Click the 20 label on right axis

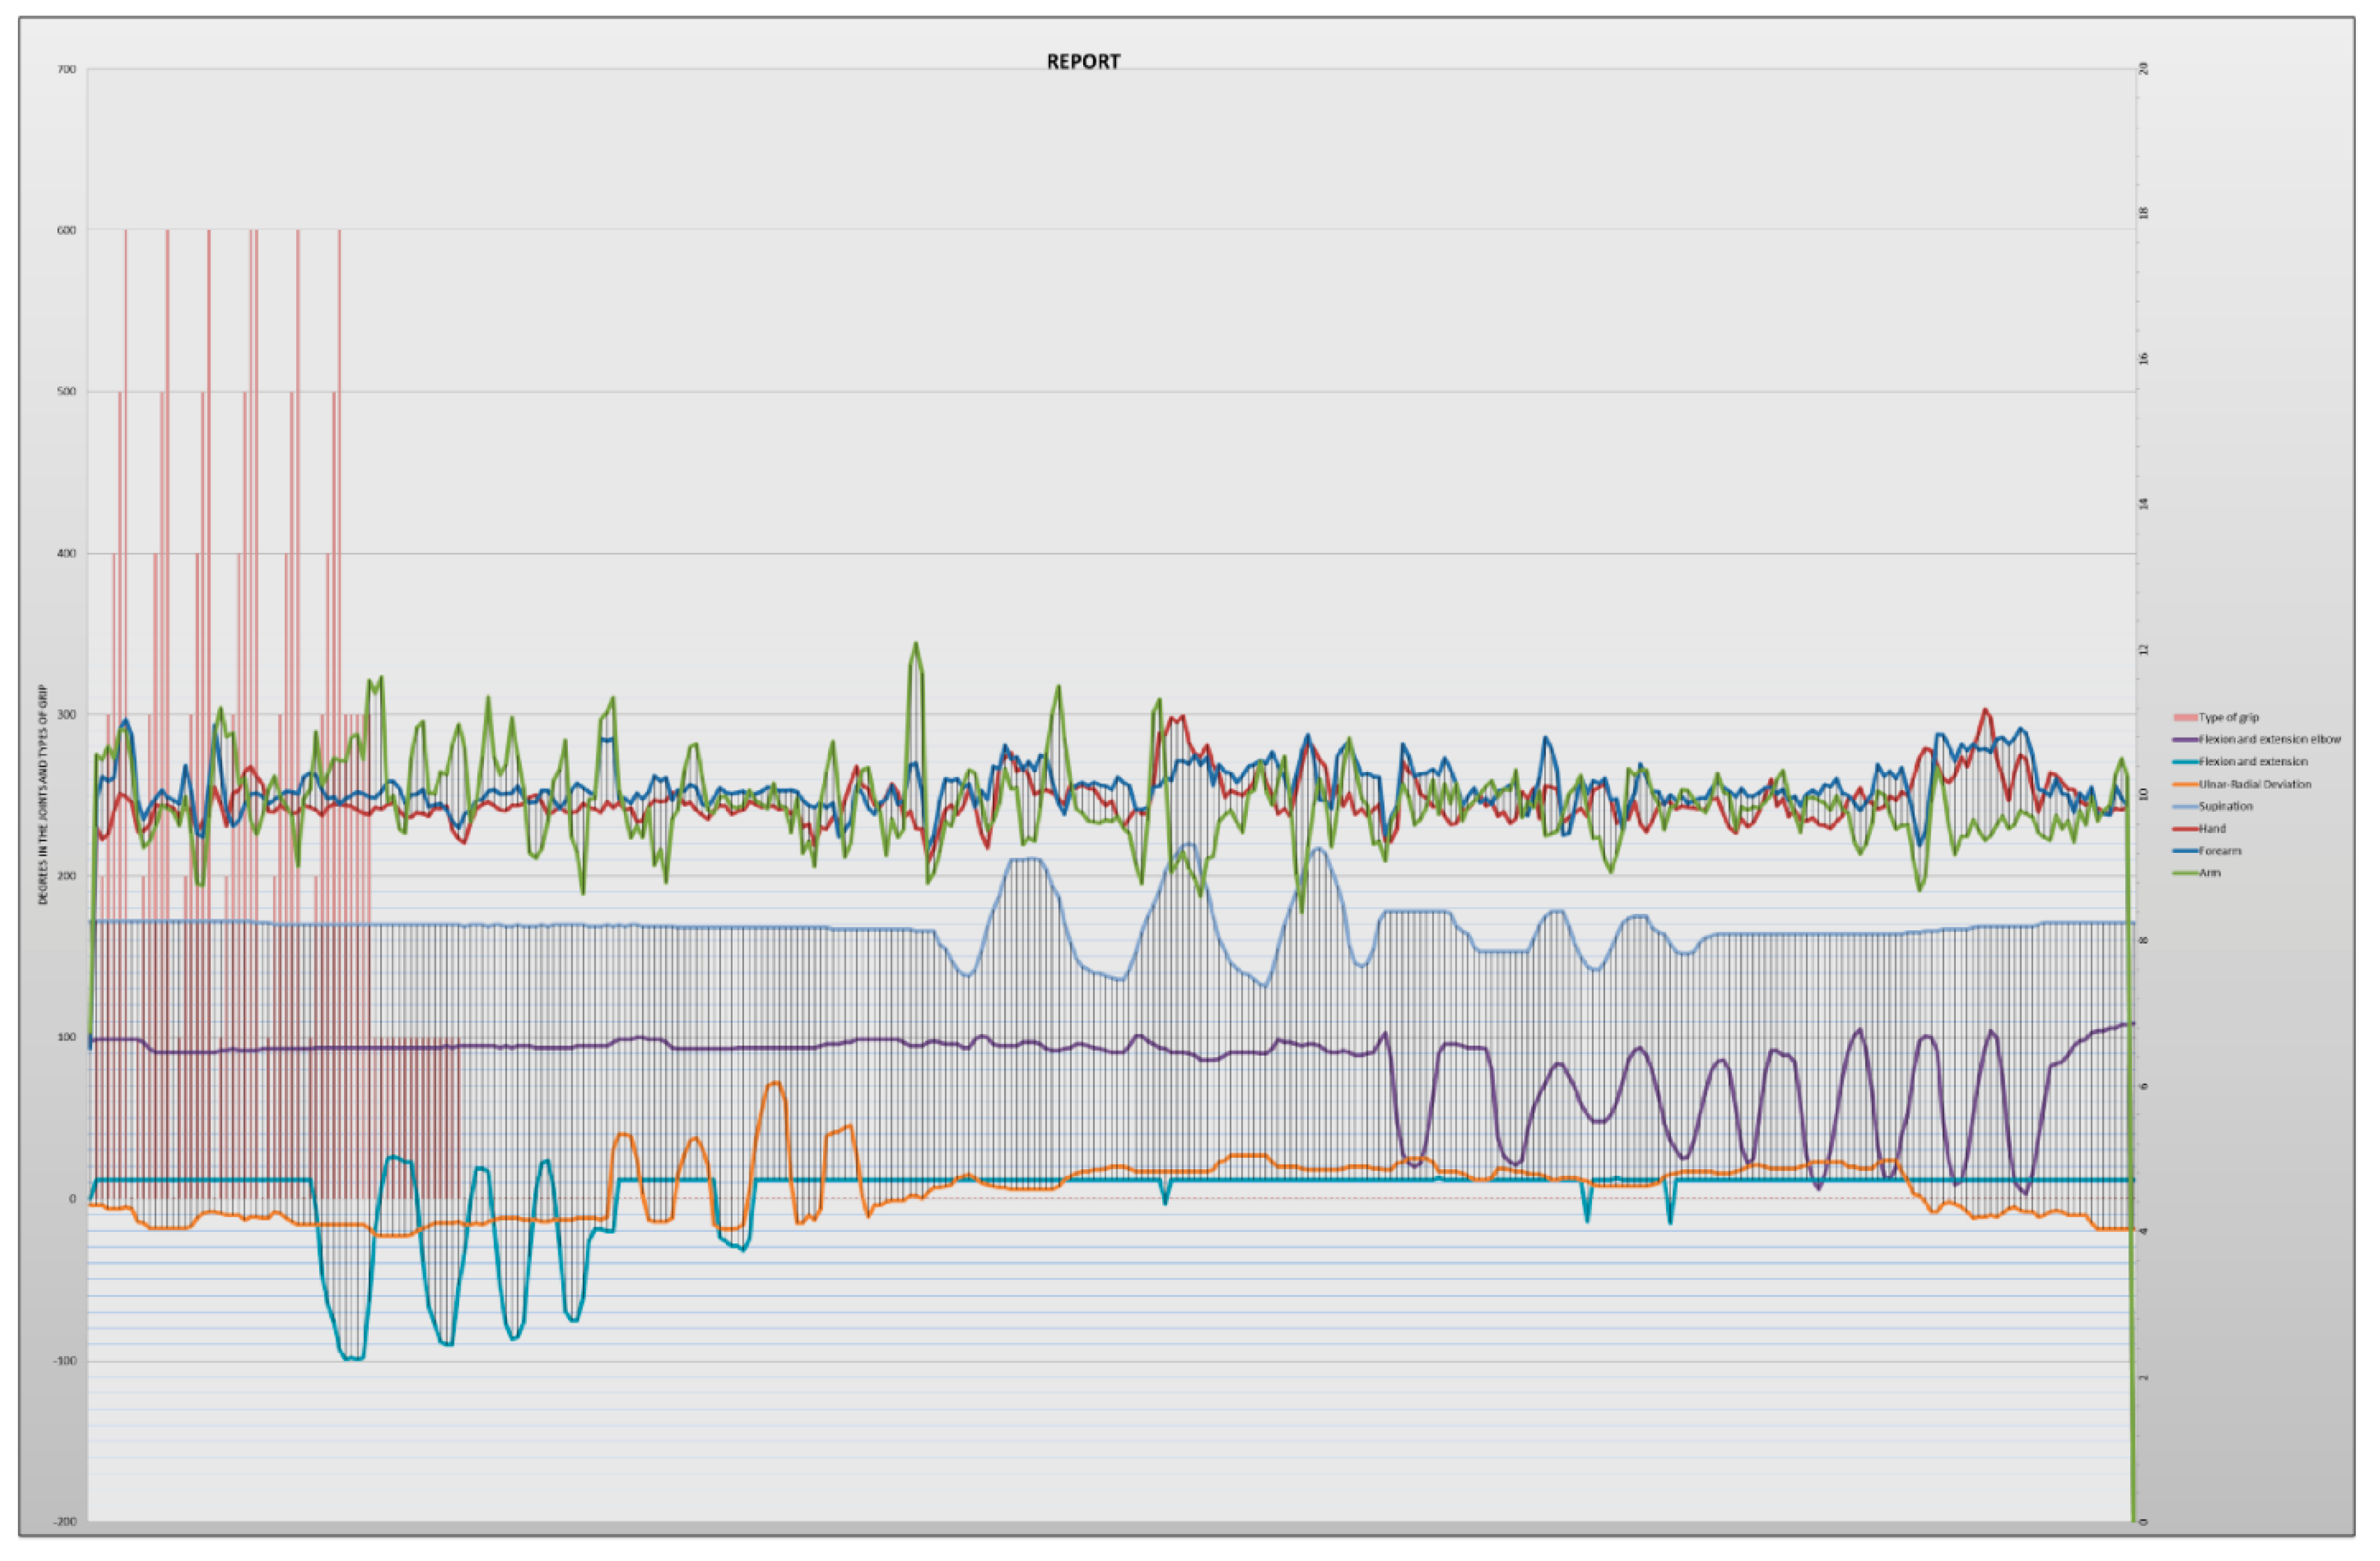(x=2143, y=69)
